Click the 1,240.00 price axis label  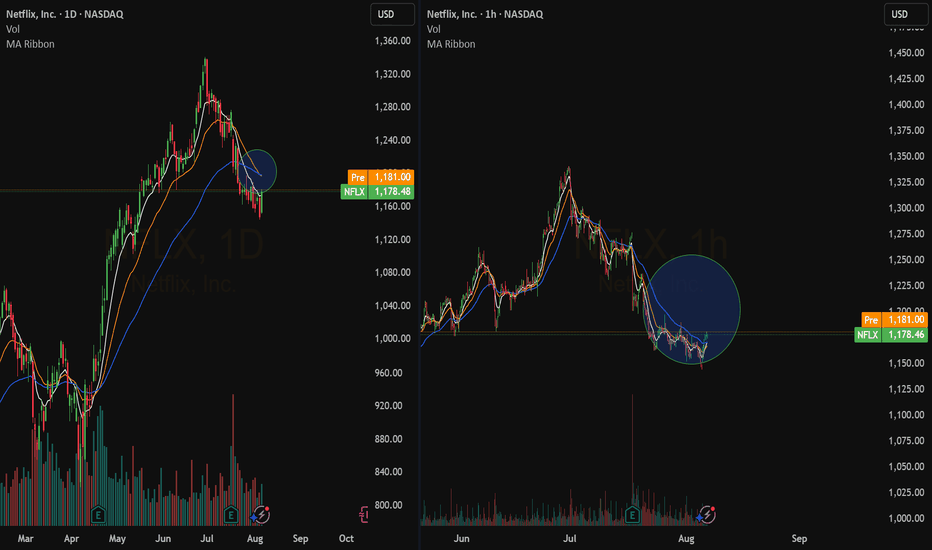(x=392, y=140)
